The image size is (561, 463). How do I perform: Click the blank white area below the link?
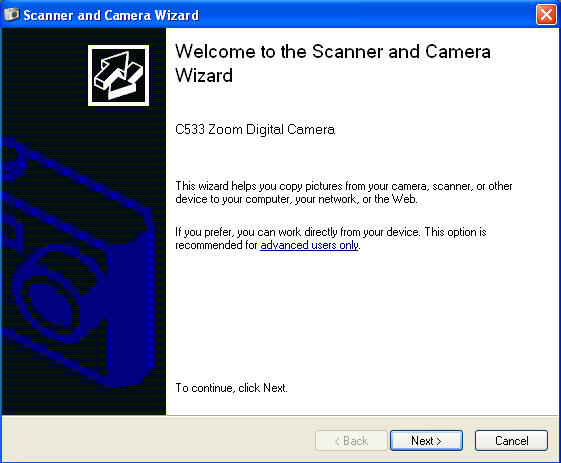[x=361, y=315]
